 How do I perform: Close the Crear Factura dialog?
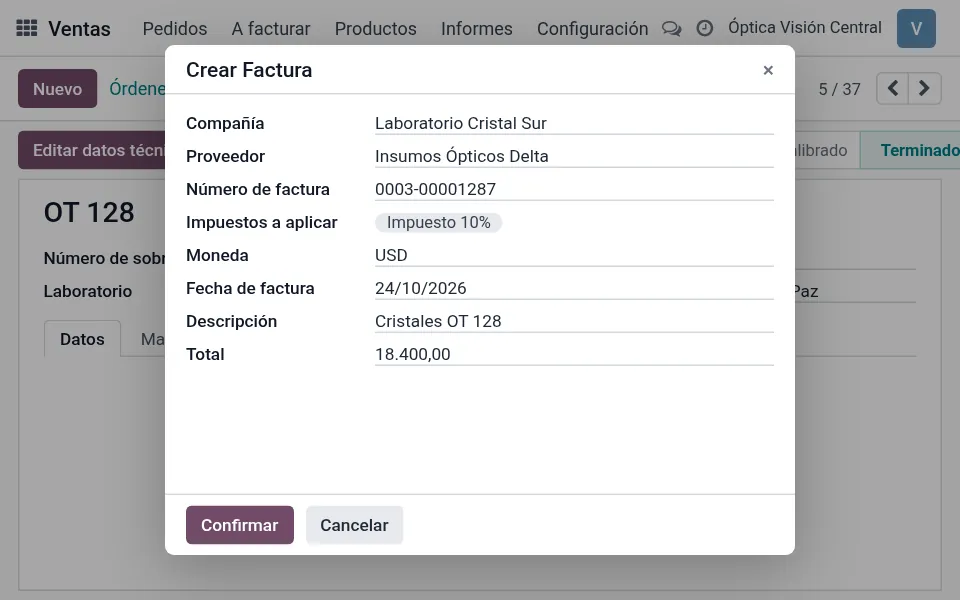768,70
